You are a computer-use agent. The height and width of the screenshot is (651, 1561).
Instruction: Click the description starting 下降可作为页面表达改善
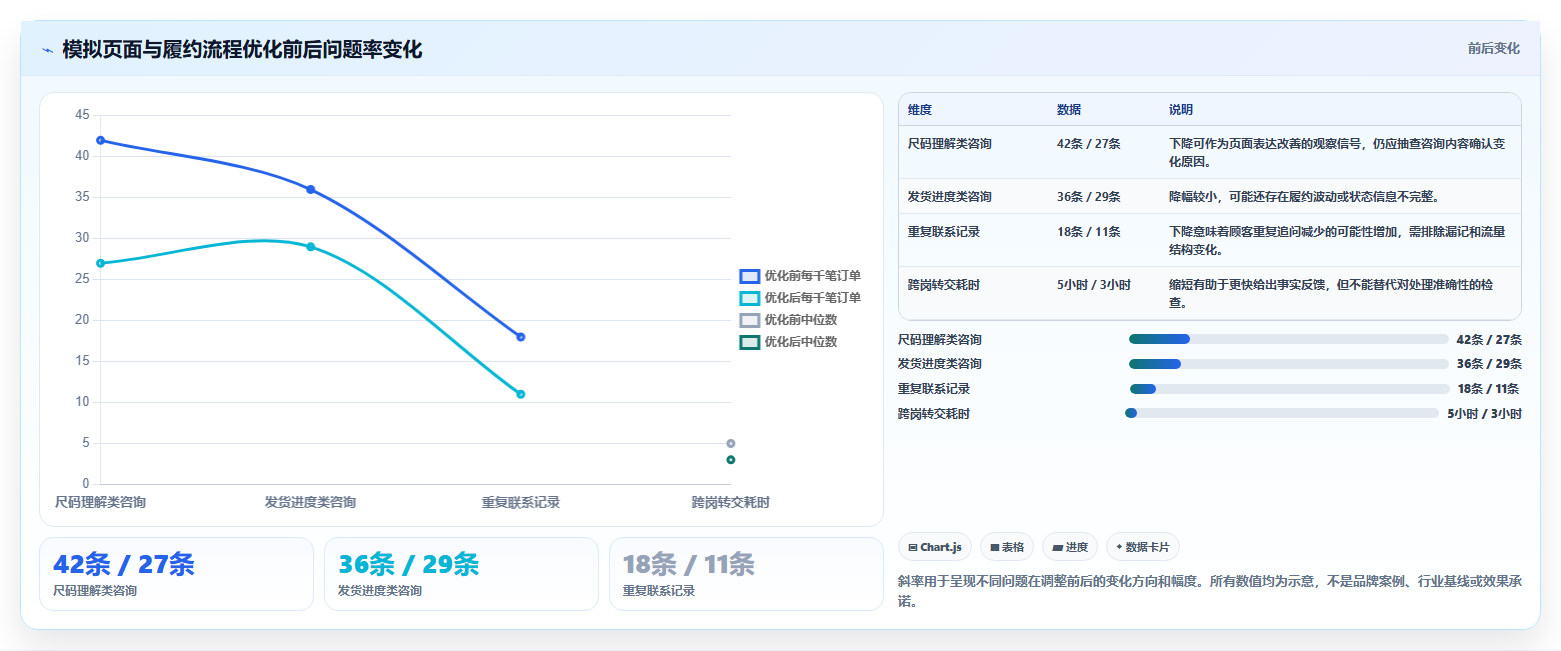point(1337,152)
